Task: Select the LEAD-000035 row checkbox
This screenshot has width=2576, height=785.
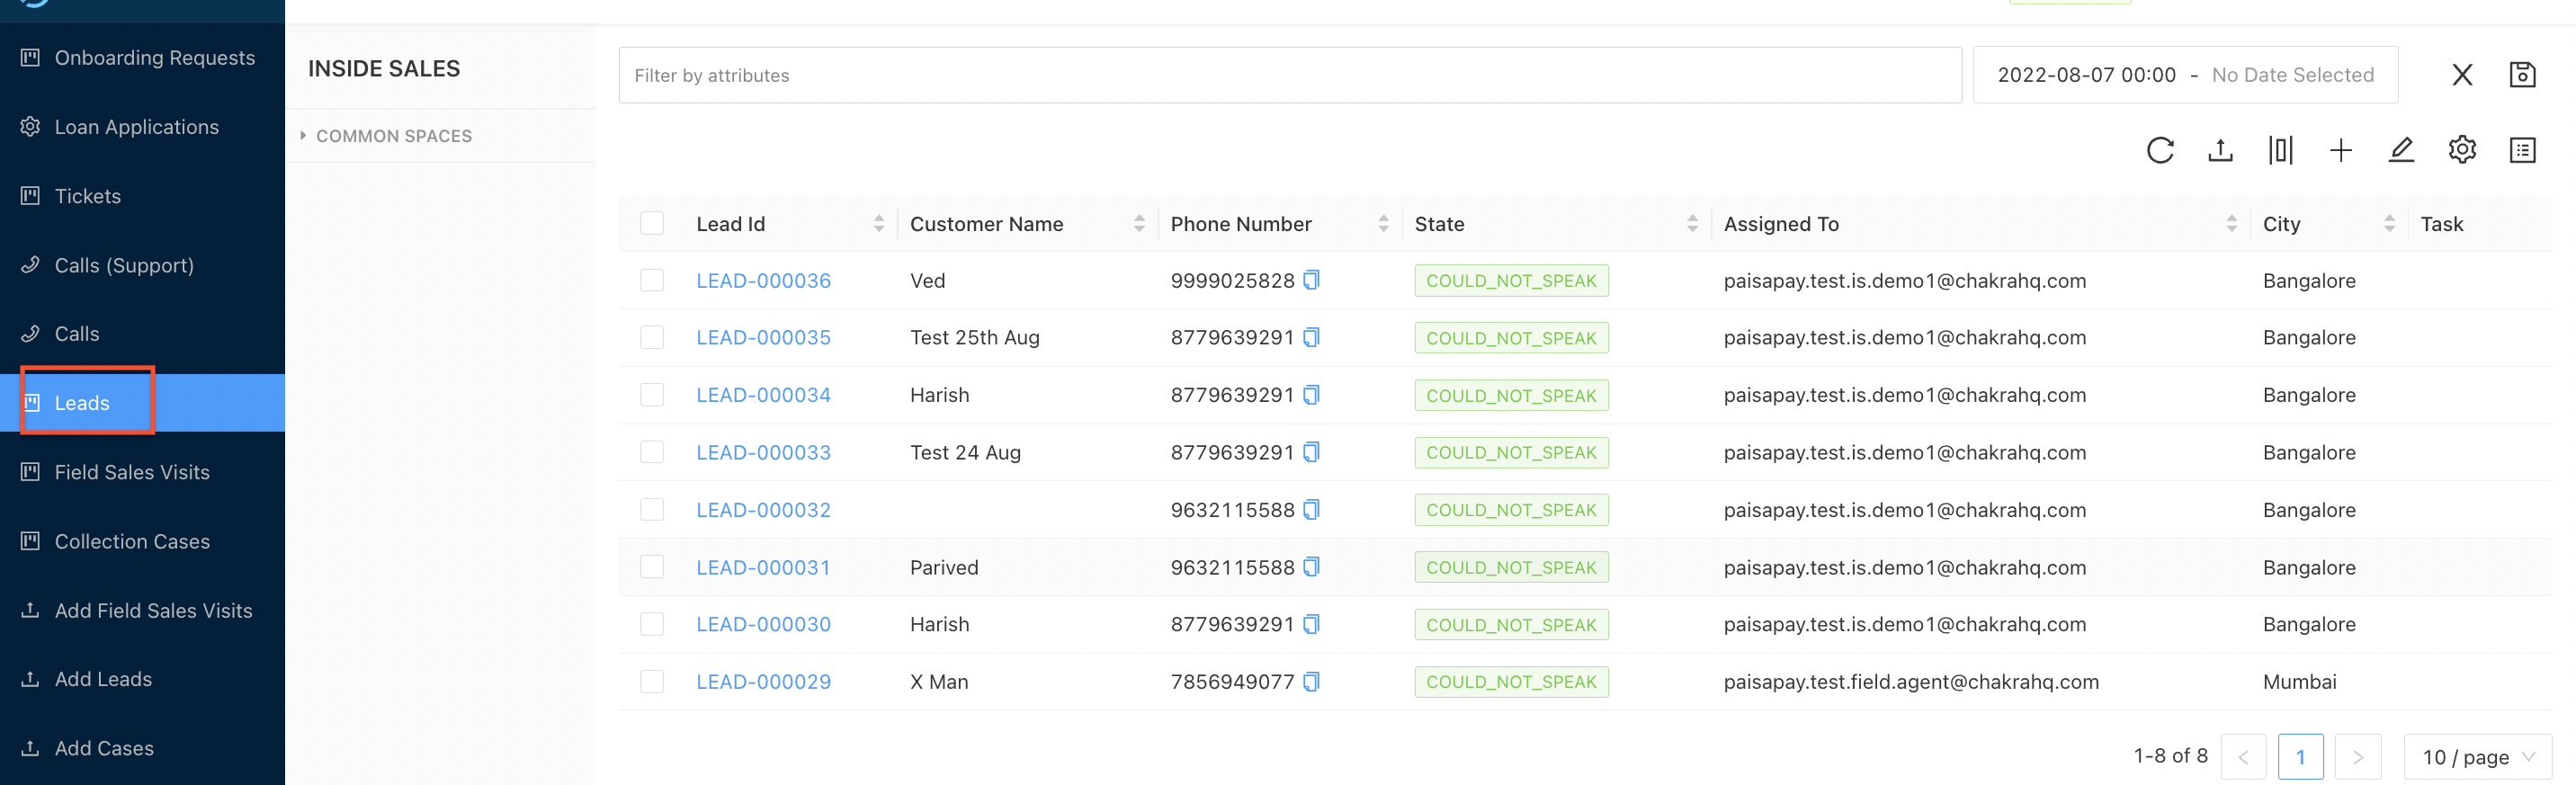Action: coord(652,337)
